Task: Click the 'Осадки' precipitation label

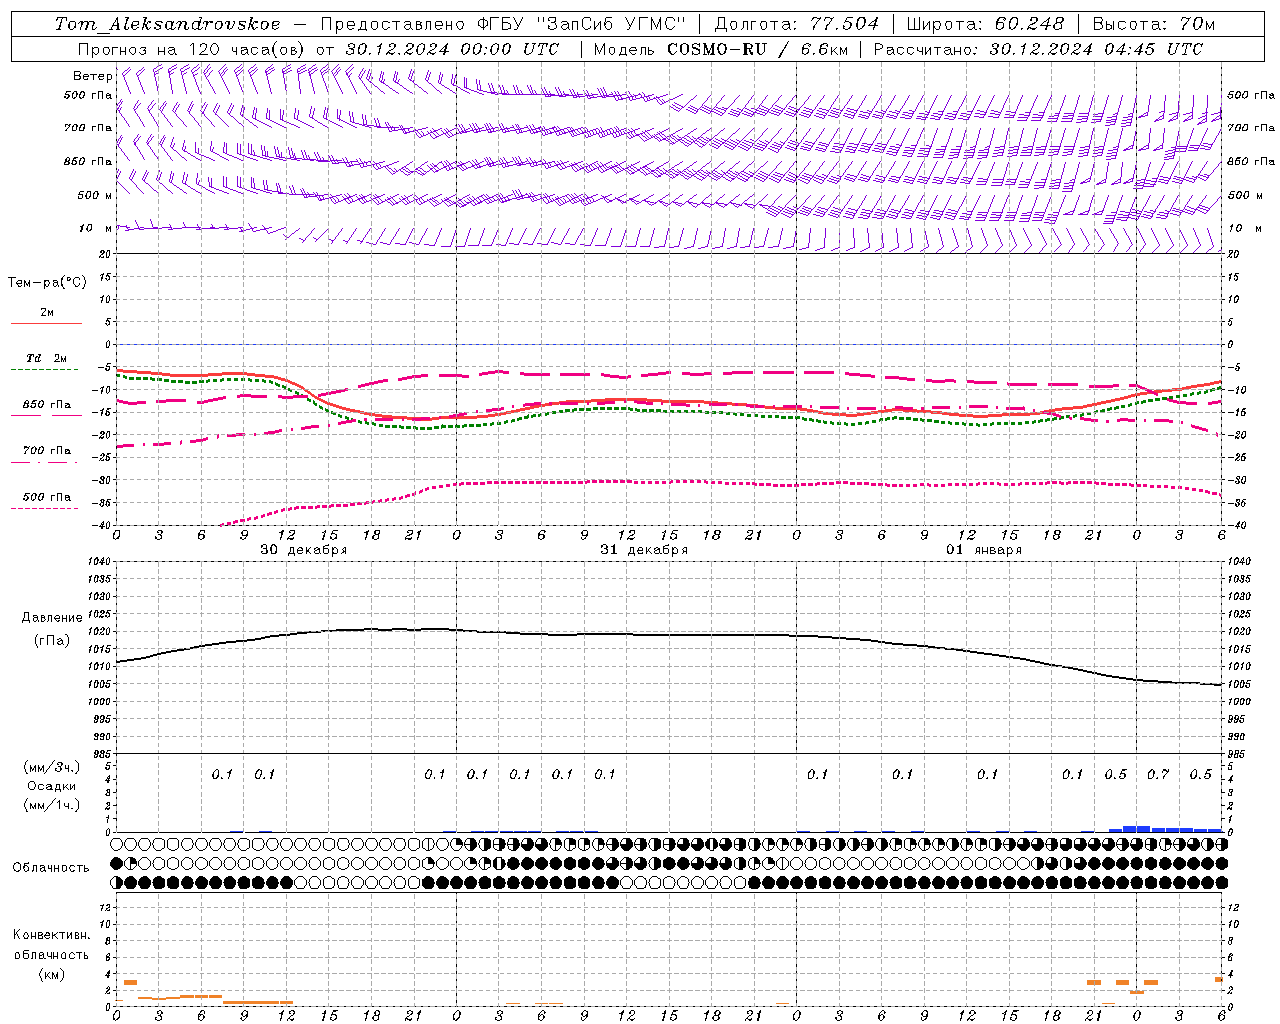Action: coord(51,786)
